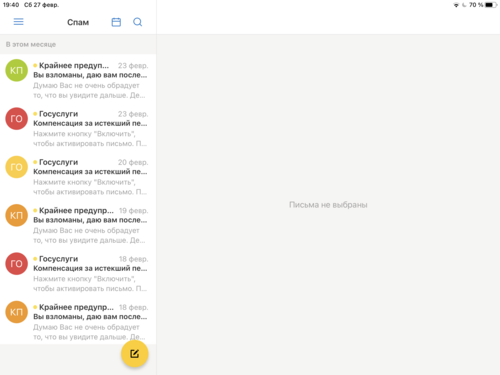Tap the search magnifier icon
The image size is (500, 375).
coord(138,22)
